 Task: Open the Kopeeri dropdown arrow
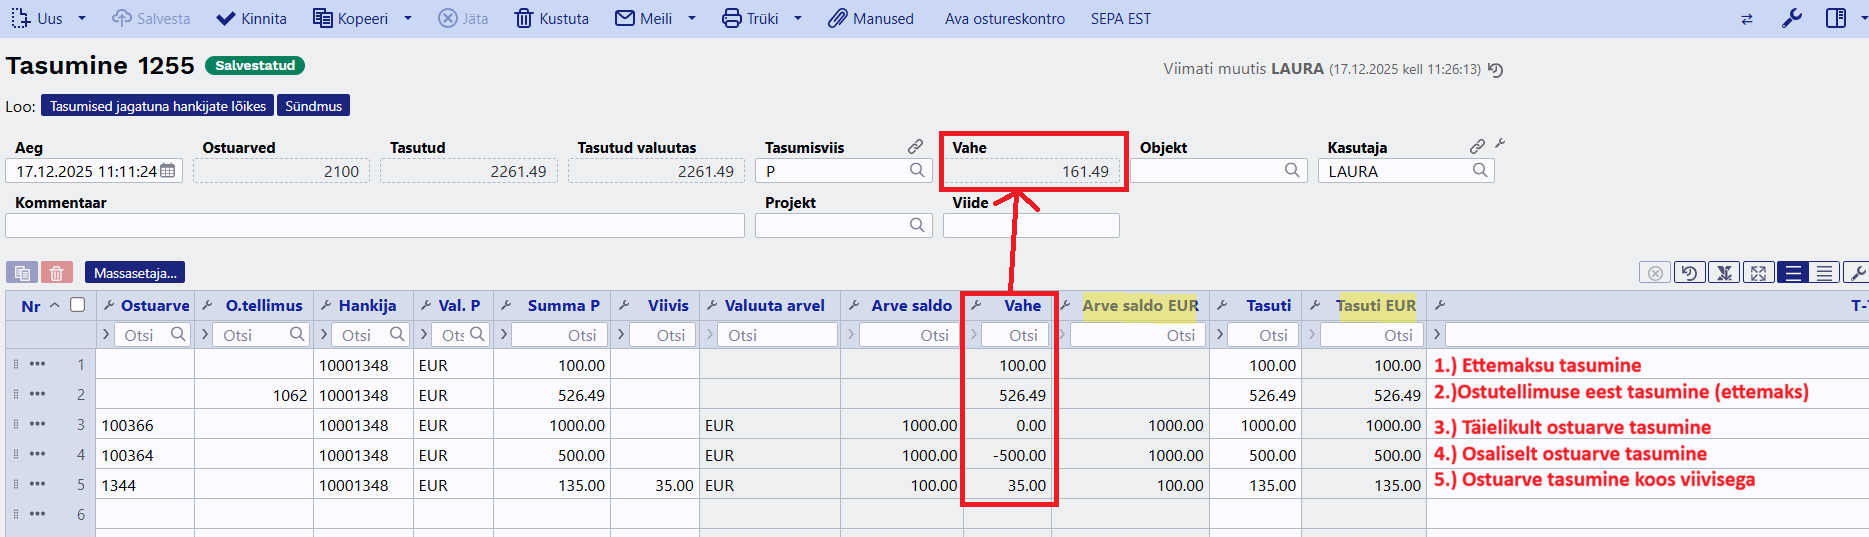(408, 19)
